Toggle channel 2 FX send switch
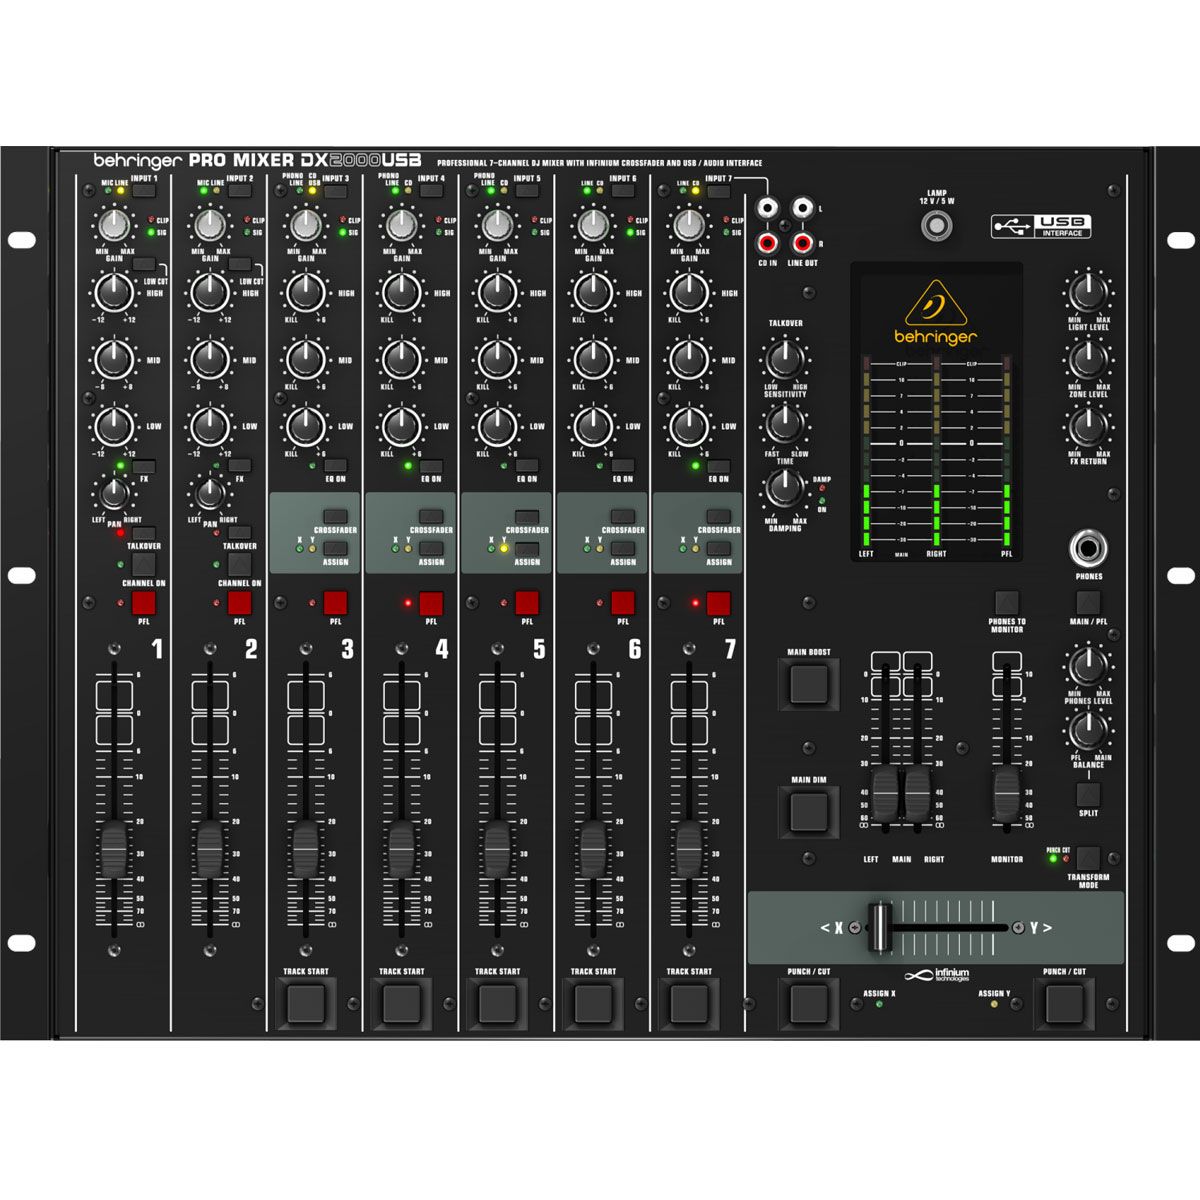 click(x=240, y=465)
